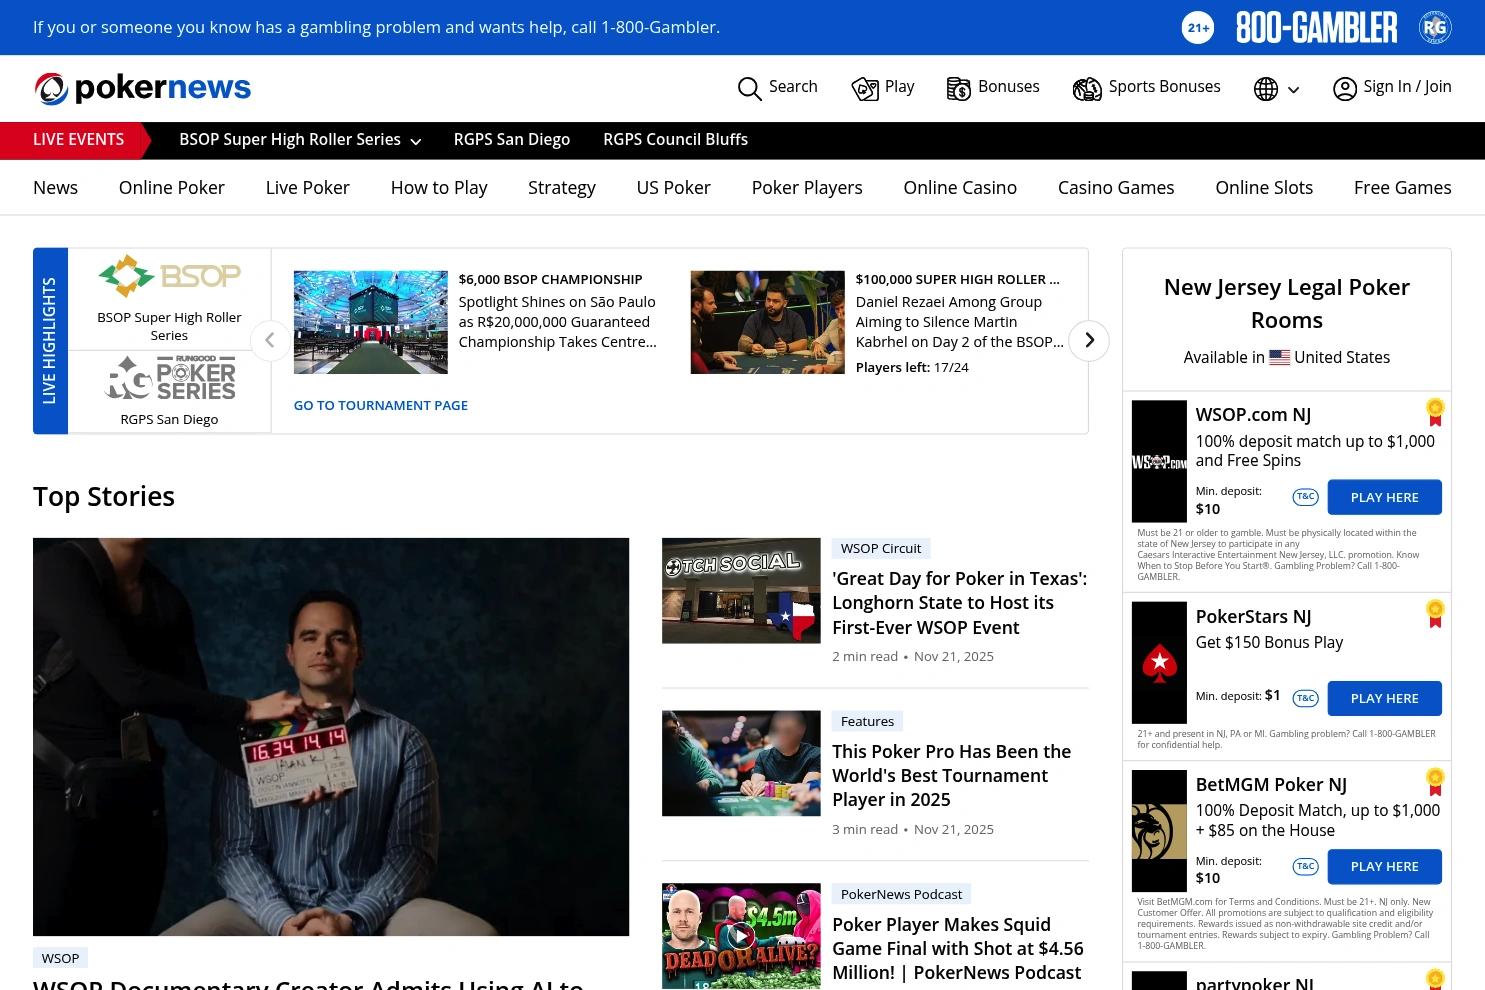The height and width of the screenshot is (990, 1485).
Task: Open the Free Games menu
Action: pyautogui.click(x=1403, y=188)
